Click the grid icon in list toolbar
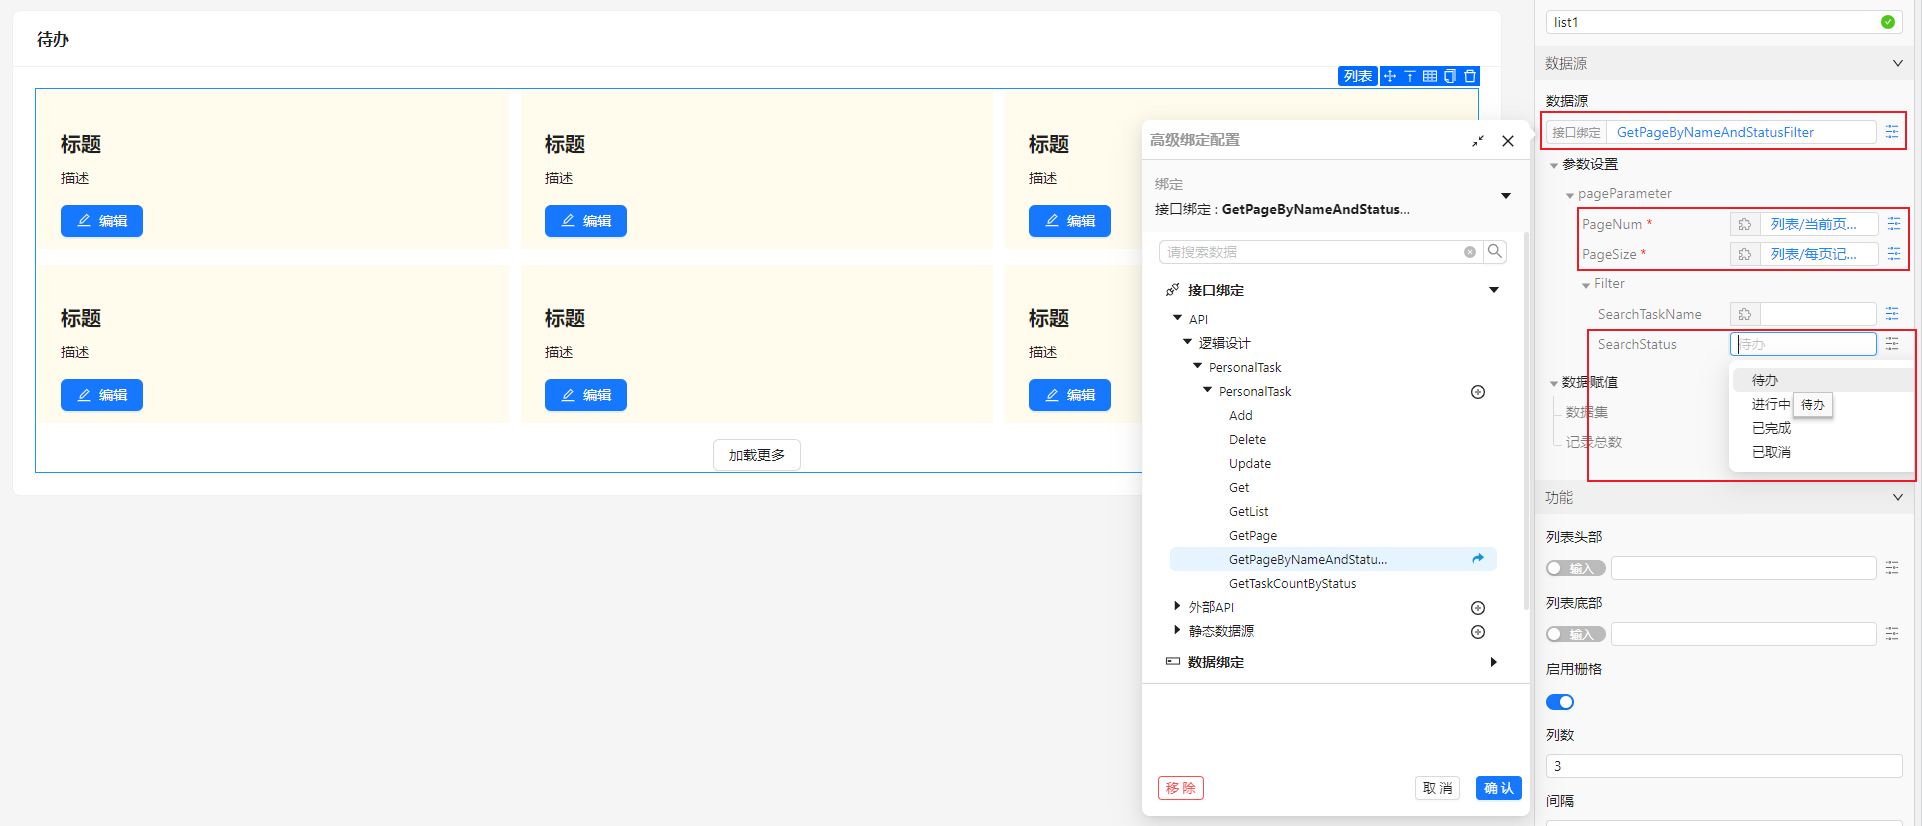1922x826 pixels. [1430, 76]
